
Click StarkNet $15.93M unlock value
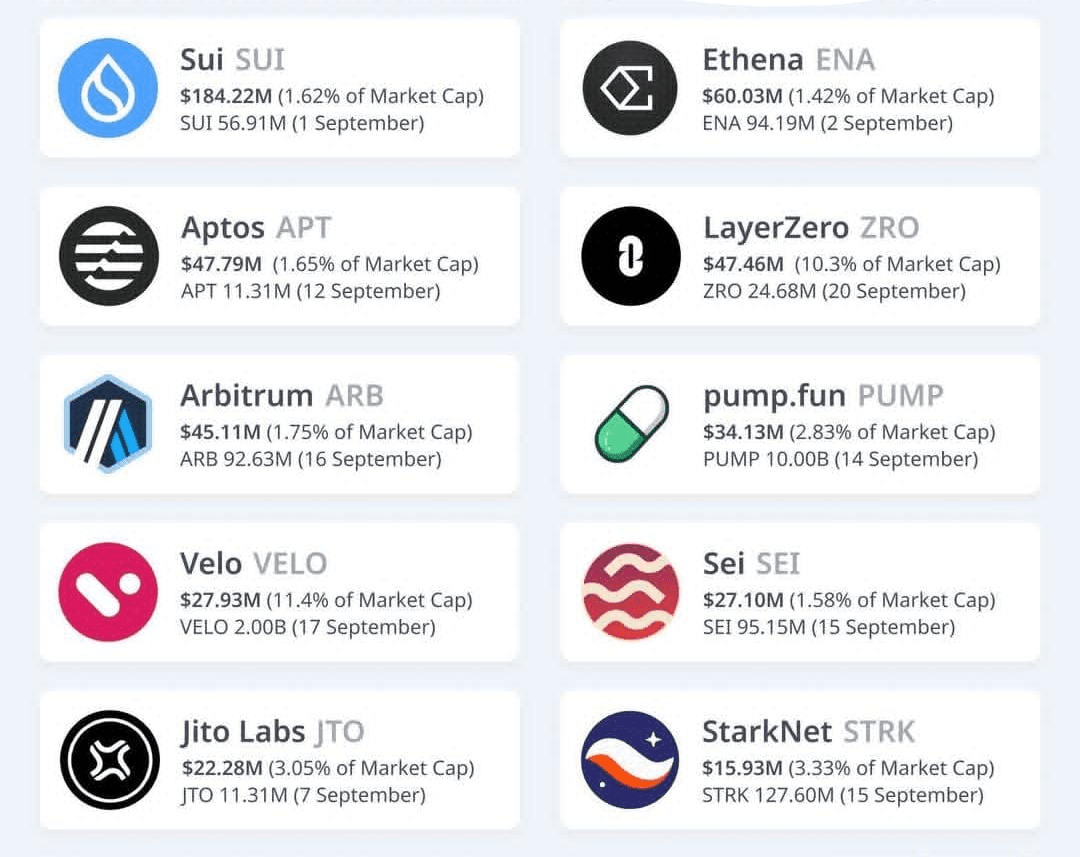(743, 768)
